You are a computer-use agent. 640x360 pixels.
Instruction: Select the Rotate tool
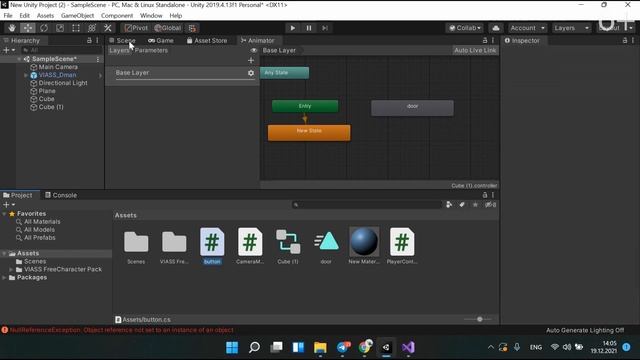coord(44,28)
